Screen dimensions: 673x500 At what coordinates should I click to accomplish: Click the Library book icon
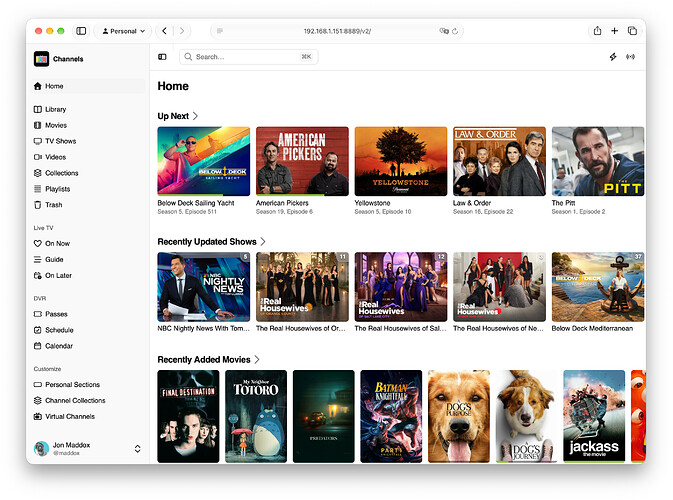tap(38, 109)
